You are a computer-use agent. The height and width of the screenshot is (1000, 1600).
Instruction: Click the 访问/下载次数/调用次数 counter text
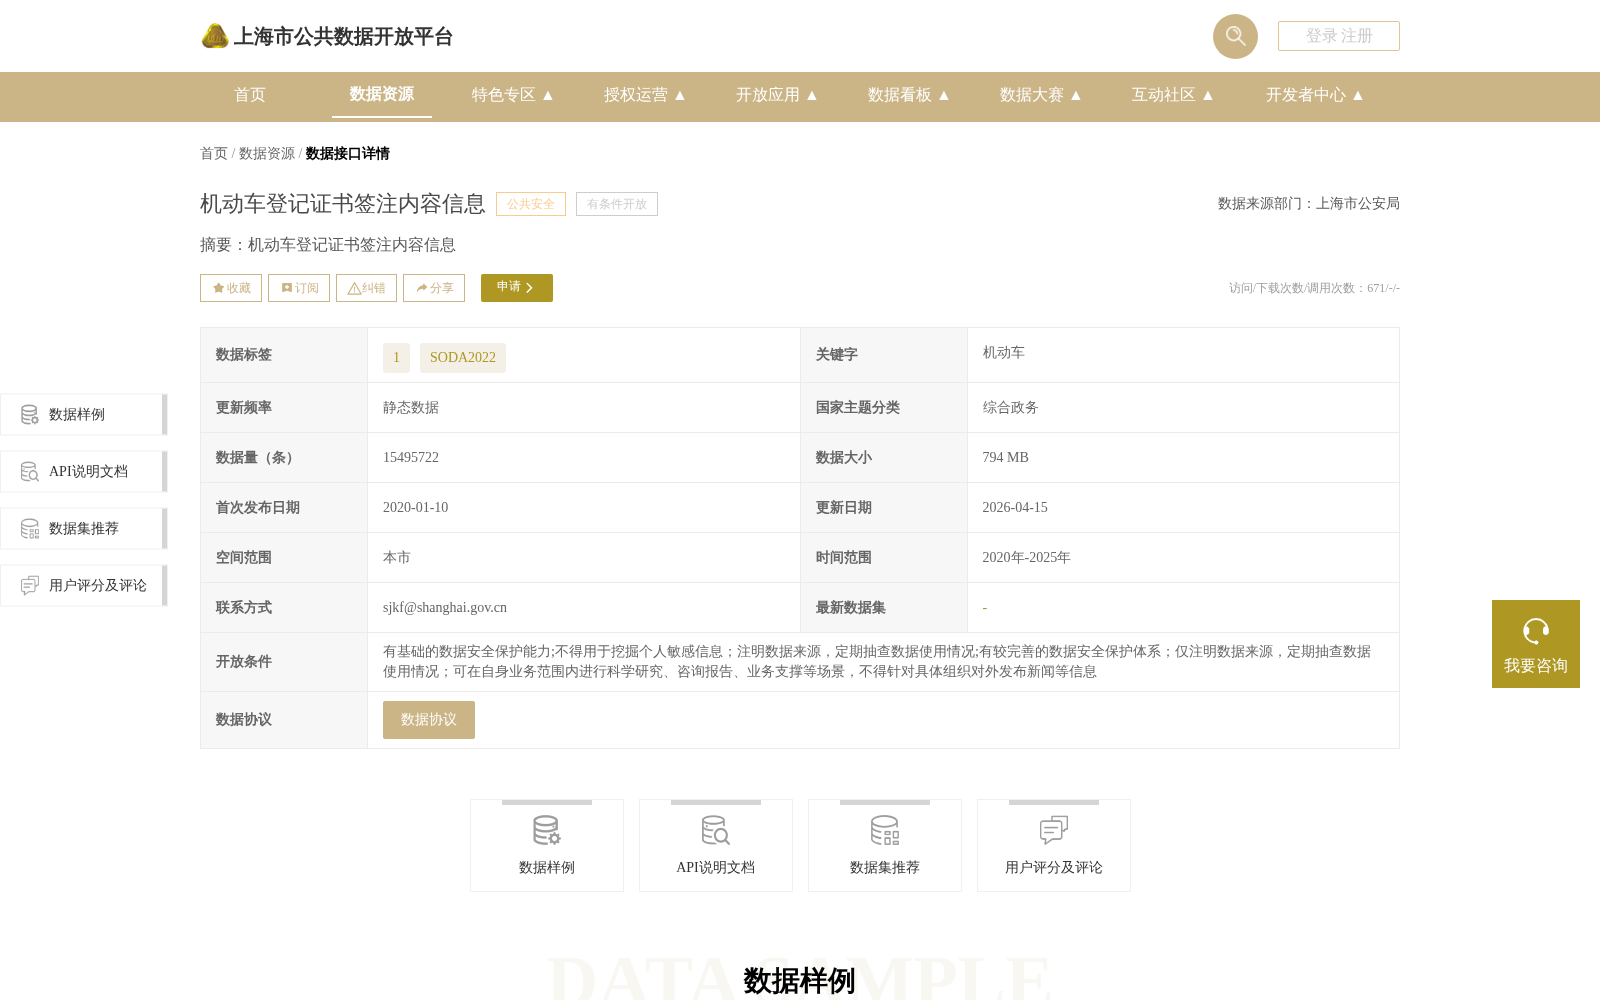tap(1314, 288)
